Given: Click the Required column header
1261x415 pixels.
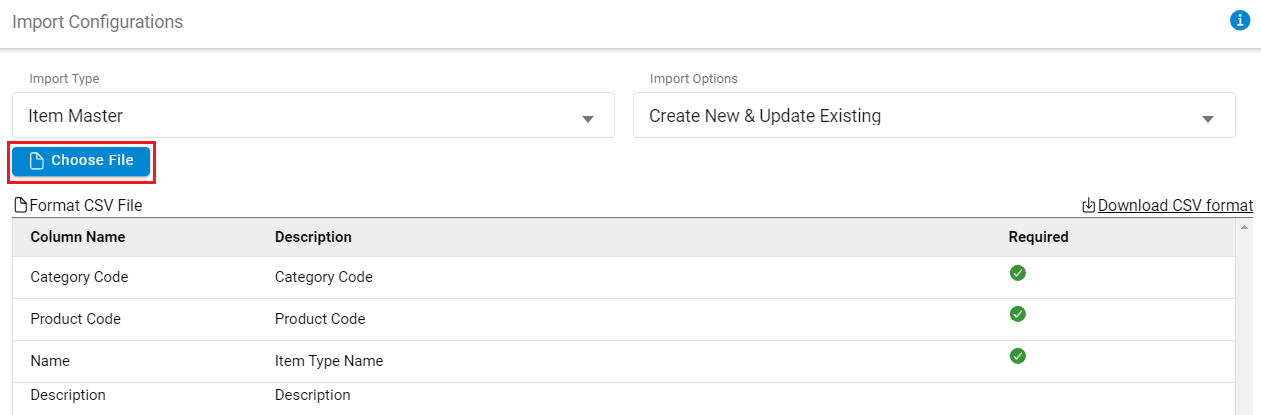Looking at the screenshot, I should [1038, 237].
